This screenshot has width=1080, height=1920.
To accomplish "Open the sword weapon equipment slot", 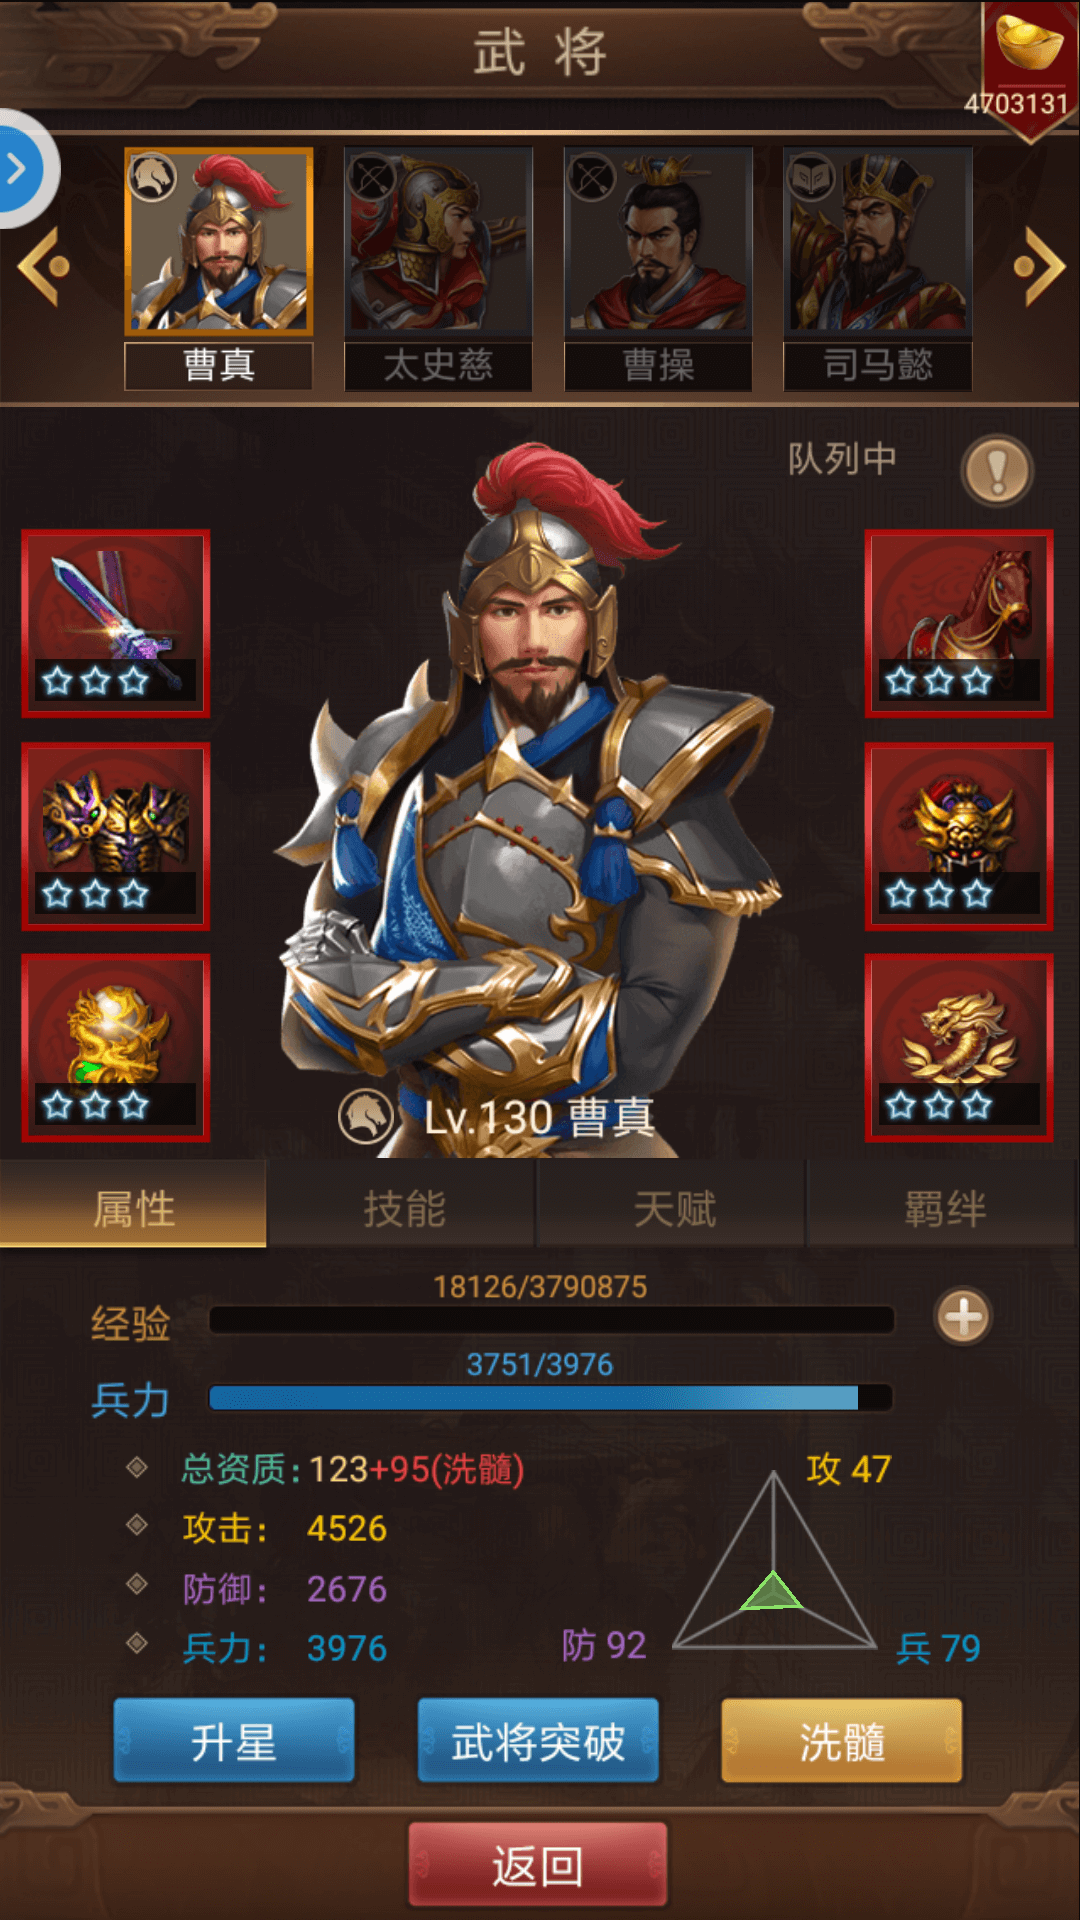I will [116, 623].
